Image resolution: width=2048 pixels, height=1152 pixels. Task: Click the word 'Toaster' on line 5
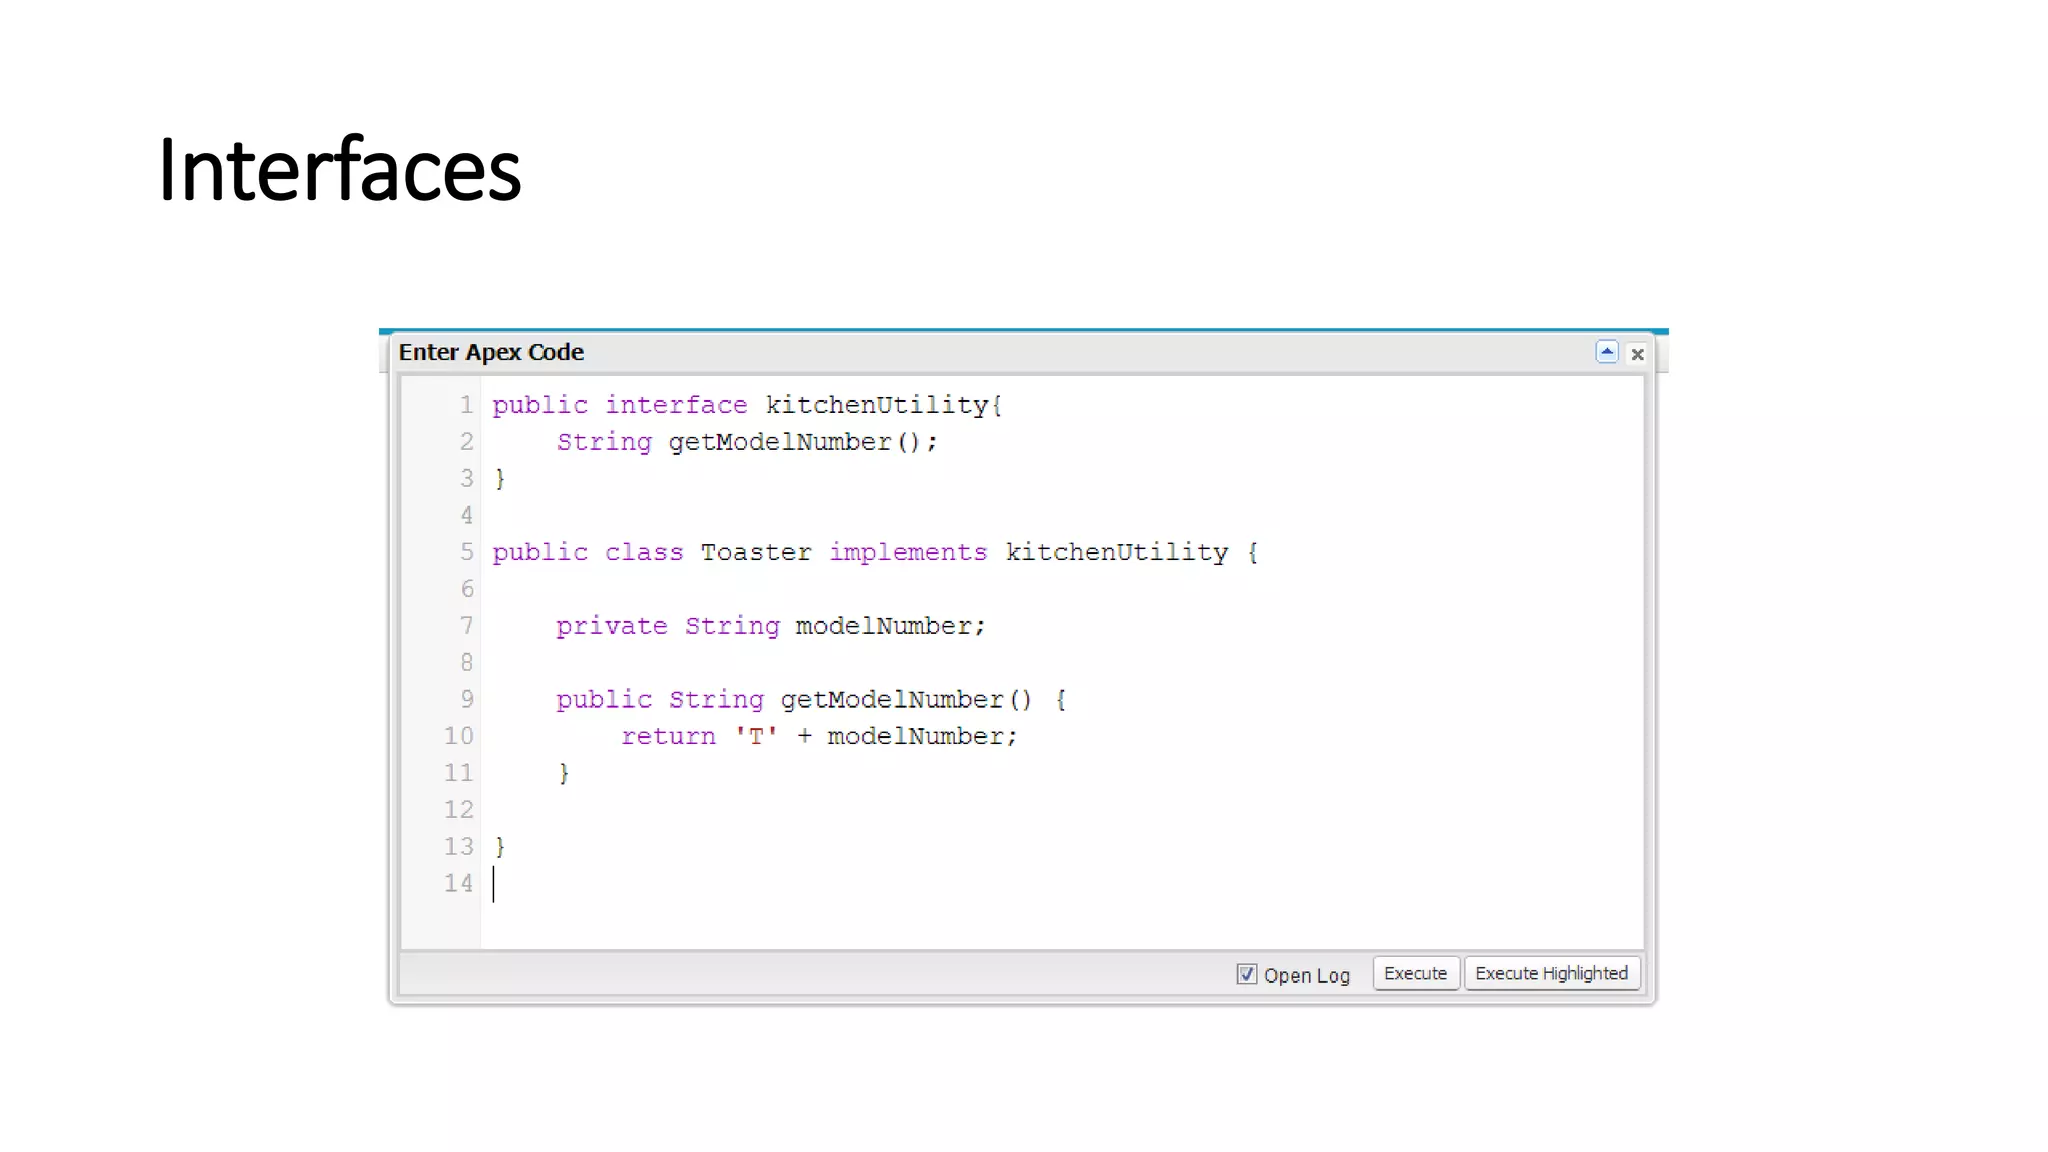click(x=755, y=552)
